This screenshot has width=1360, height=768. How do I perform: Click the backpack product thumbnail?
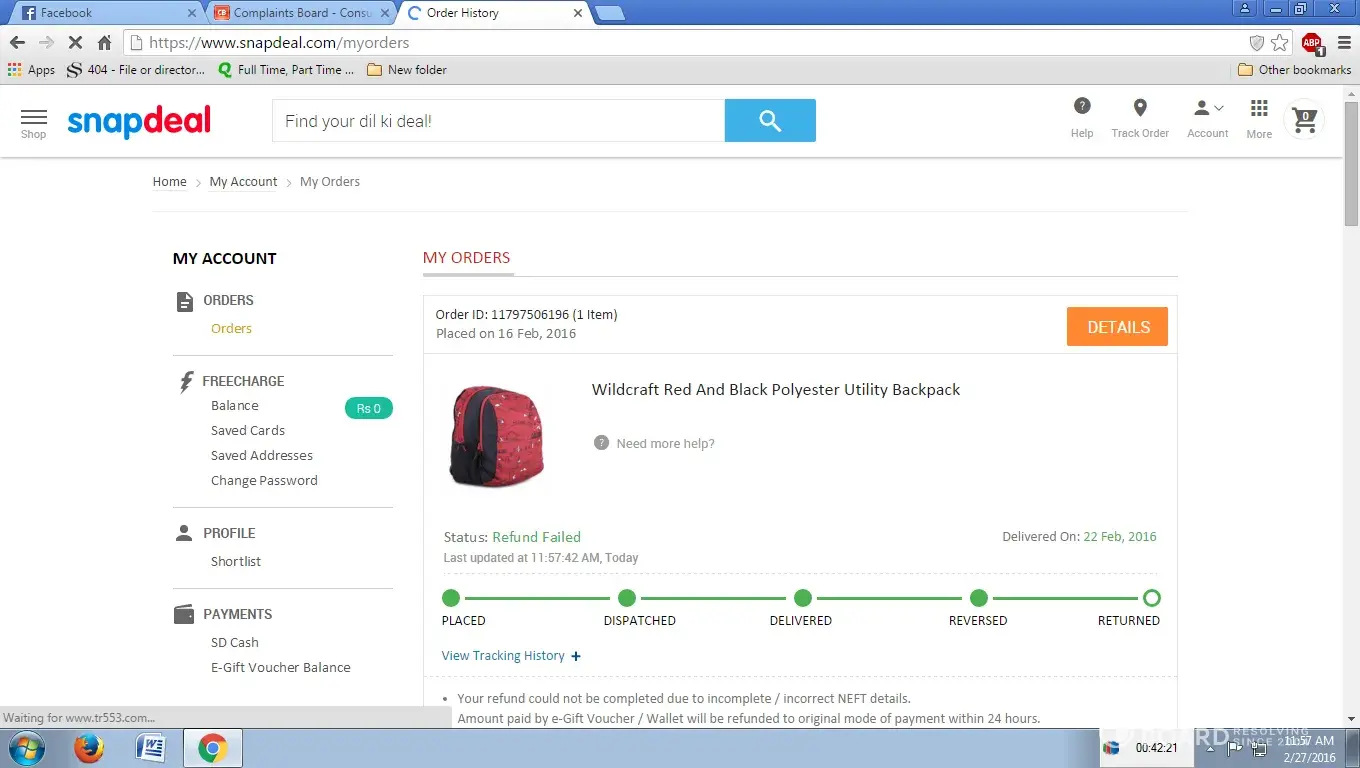tap(497, 437)
